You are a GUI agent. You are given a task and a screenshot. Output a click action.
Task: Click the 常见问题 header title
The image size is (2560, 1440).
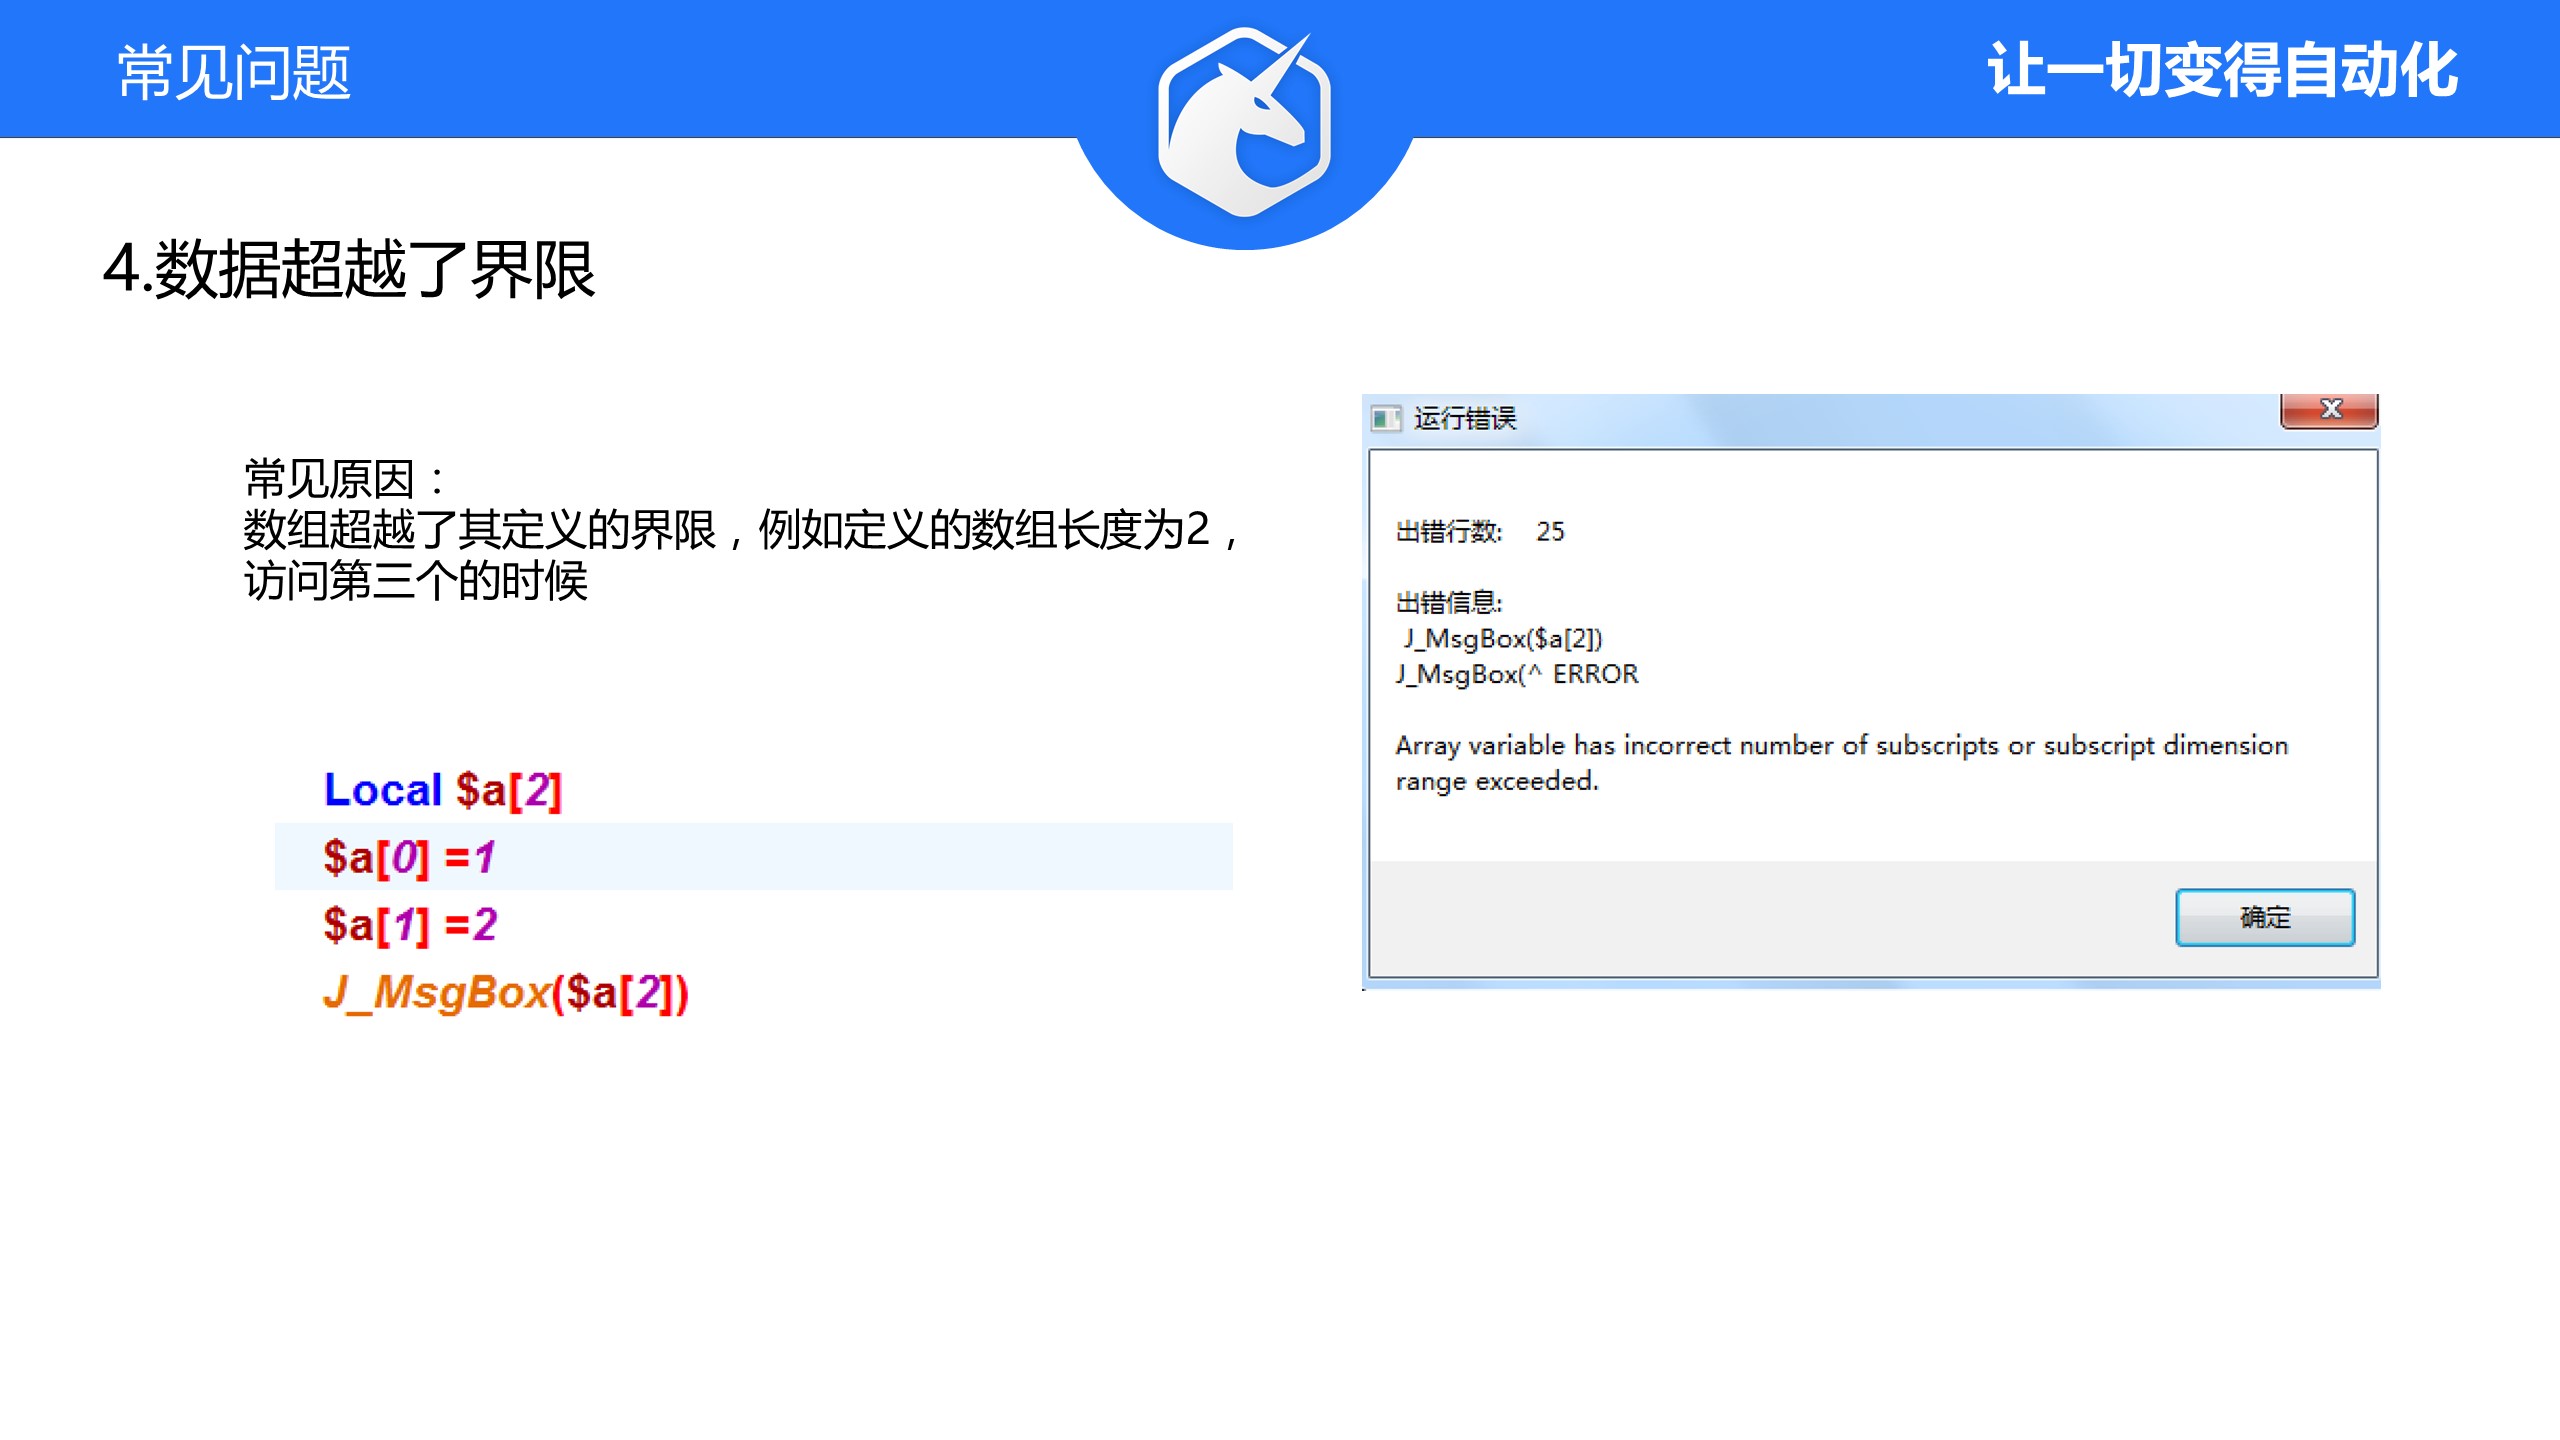coord(234,72)
